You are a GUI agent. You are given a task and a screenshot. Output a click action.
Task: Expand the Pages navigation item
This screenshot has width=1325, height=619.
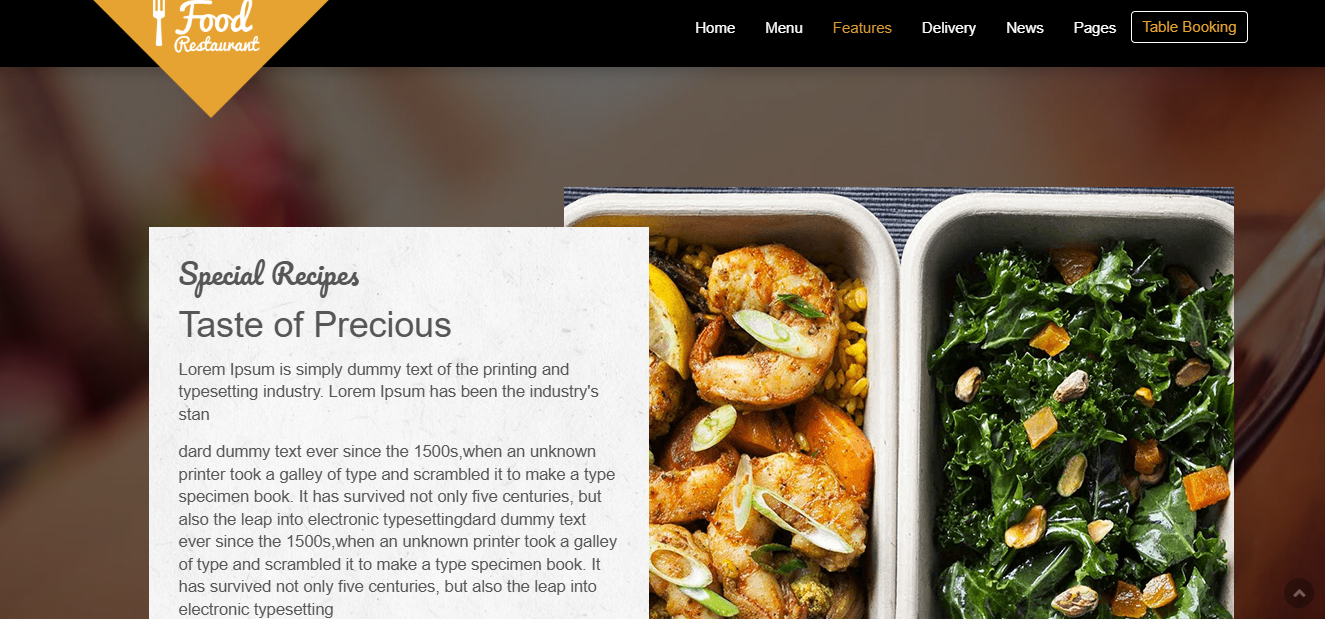tap(1095, 28)
